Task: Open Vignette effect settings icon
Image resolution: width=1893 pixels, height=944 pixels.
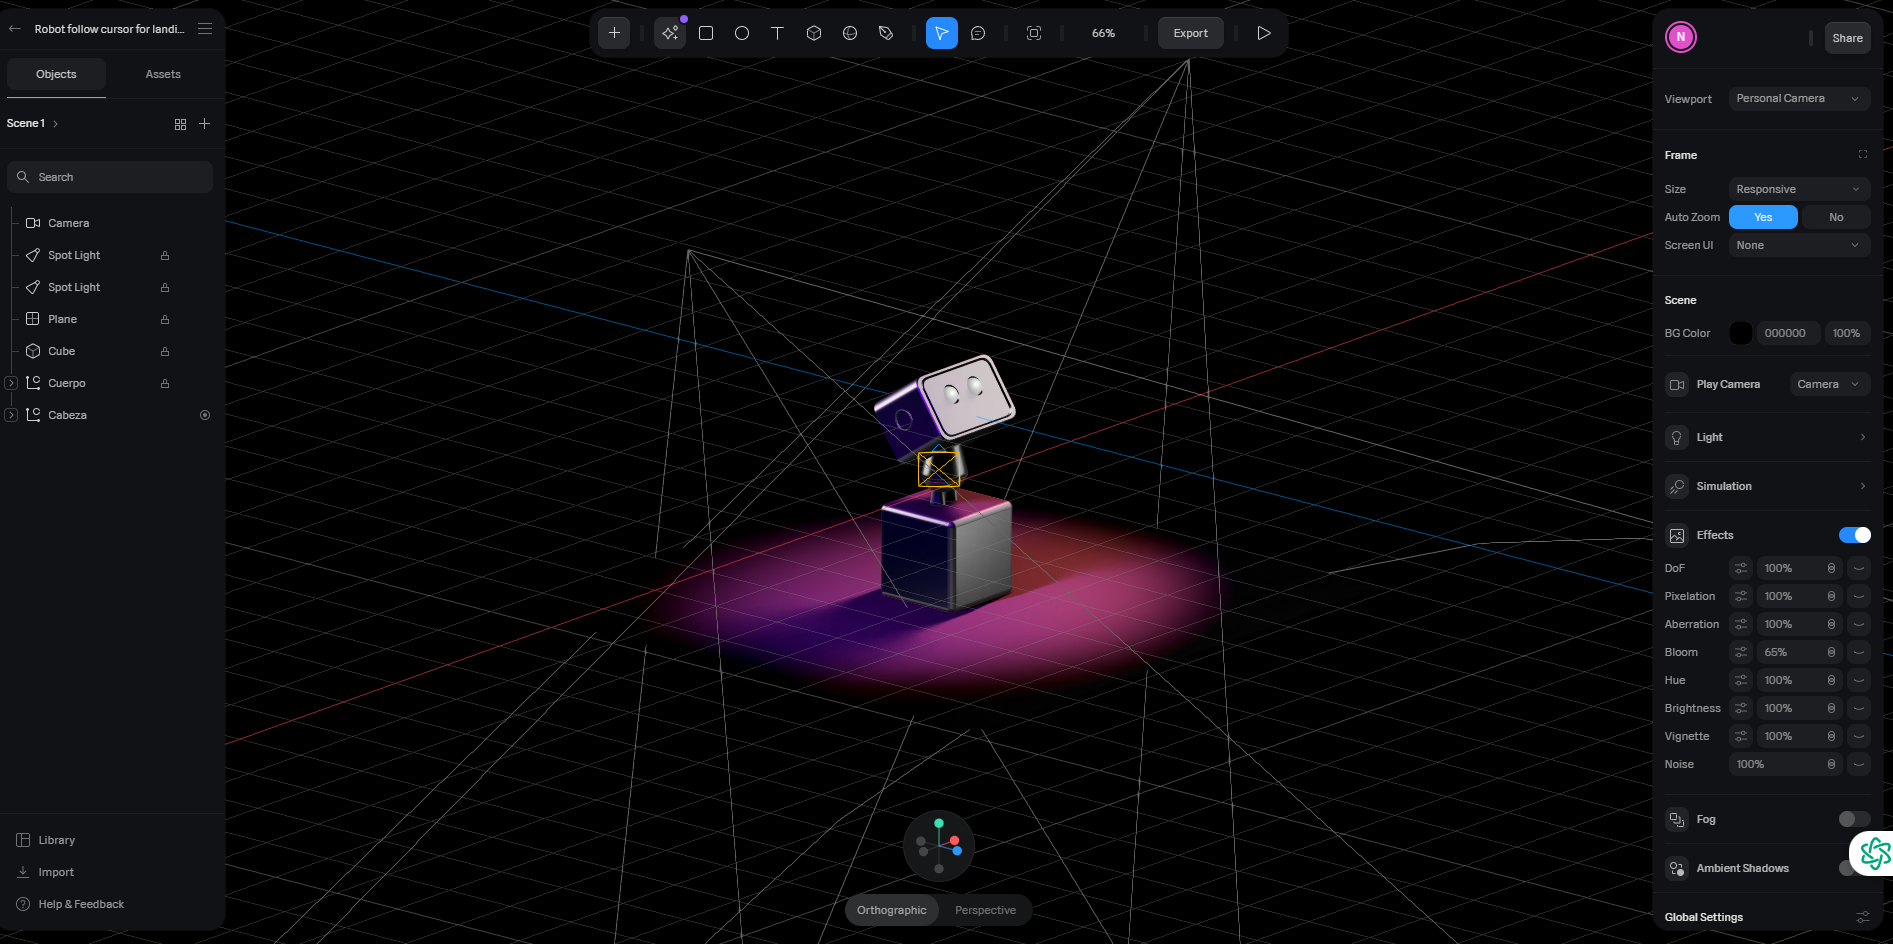Action: coord(1741,736)
